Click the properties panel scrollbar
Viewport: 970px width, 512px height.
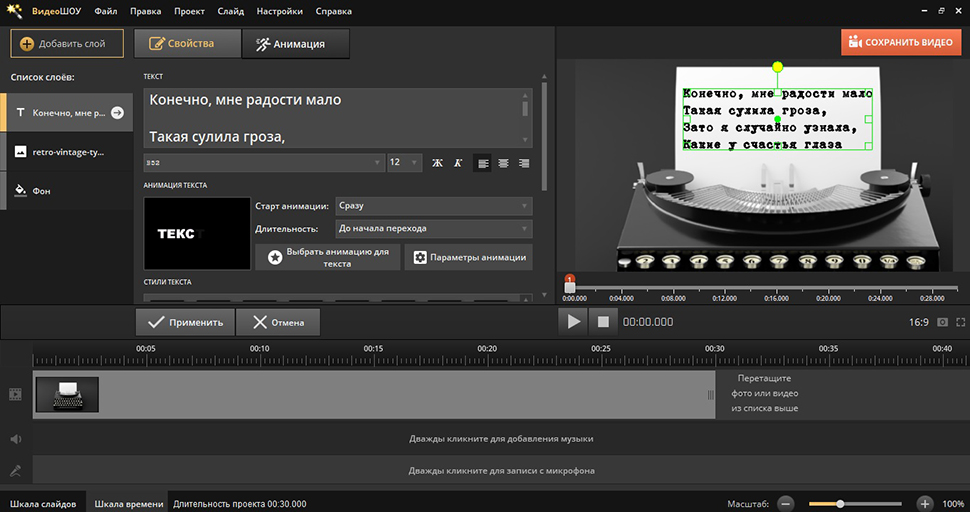tap(544, 136)
